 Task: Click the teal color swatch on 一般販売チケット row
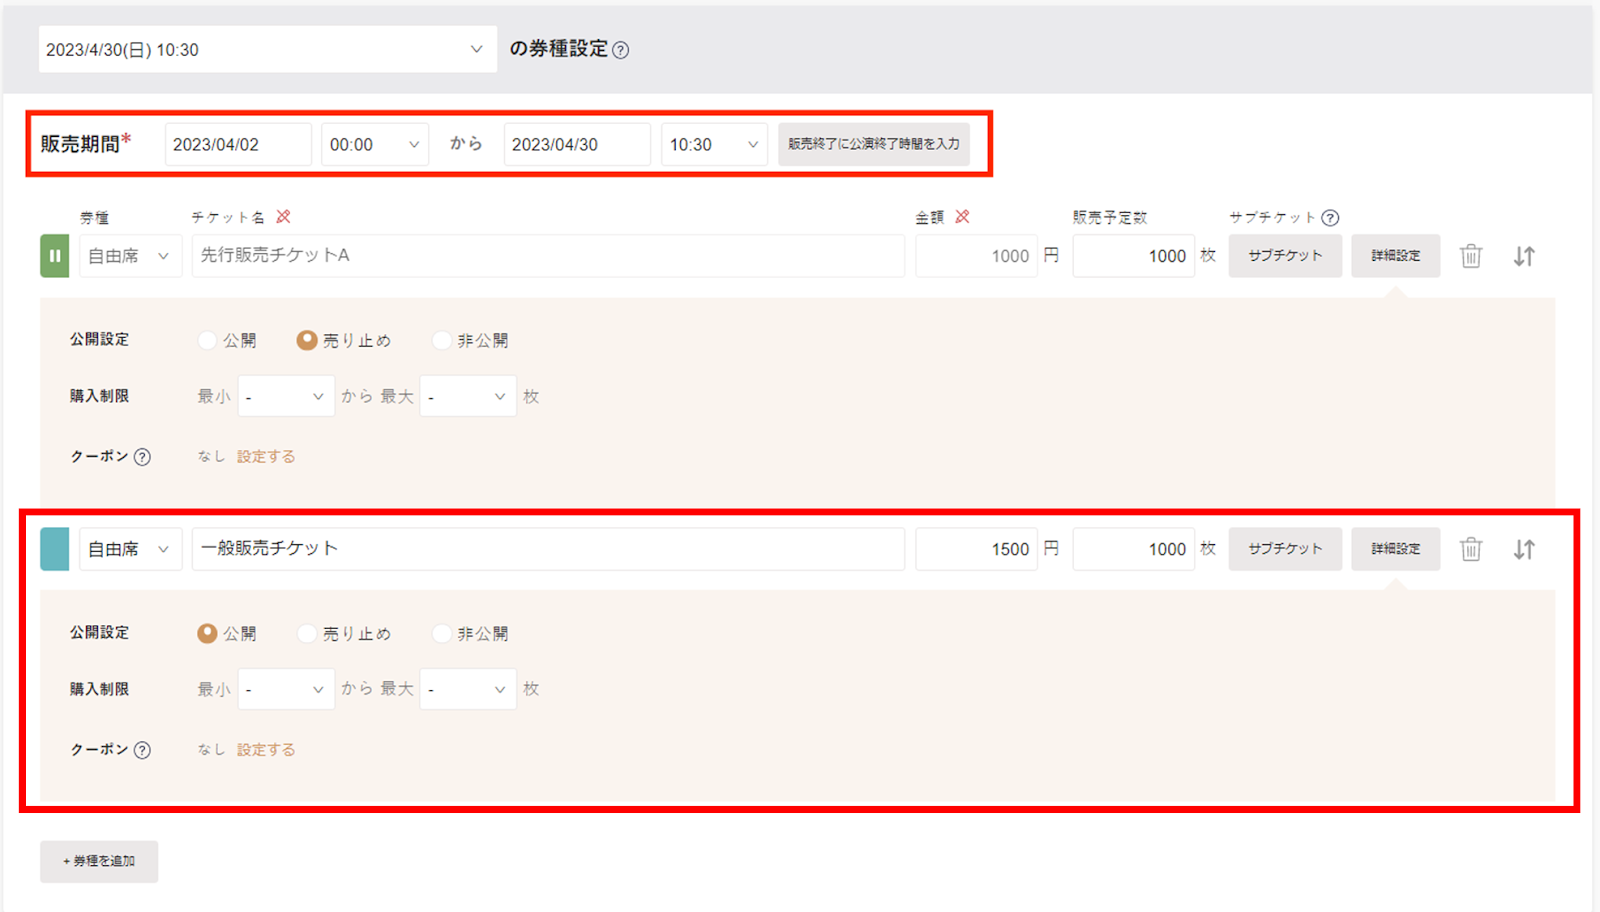pos(54,548)
